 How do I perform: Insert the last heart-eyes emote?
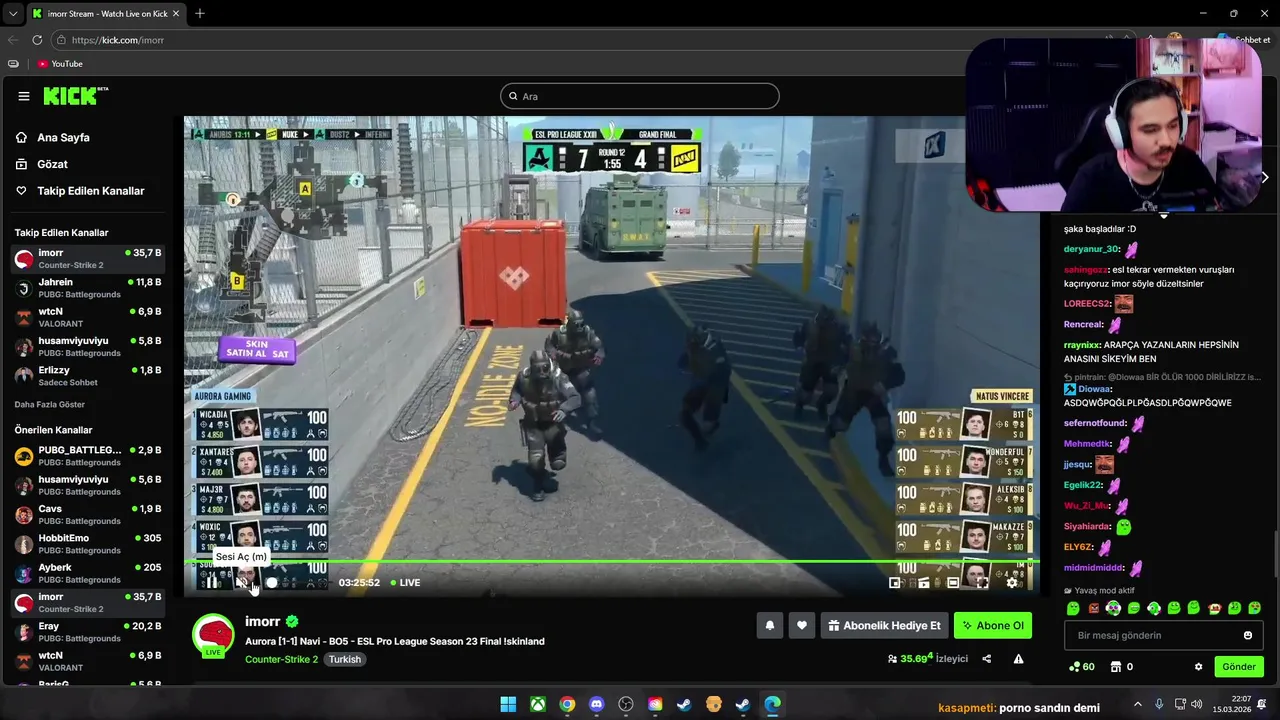pyautogui.click(x=1255, y=608)
